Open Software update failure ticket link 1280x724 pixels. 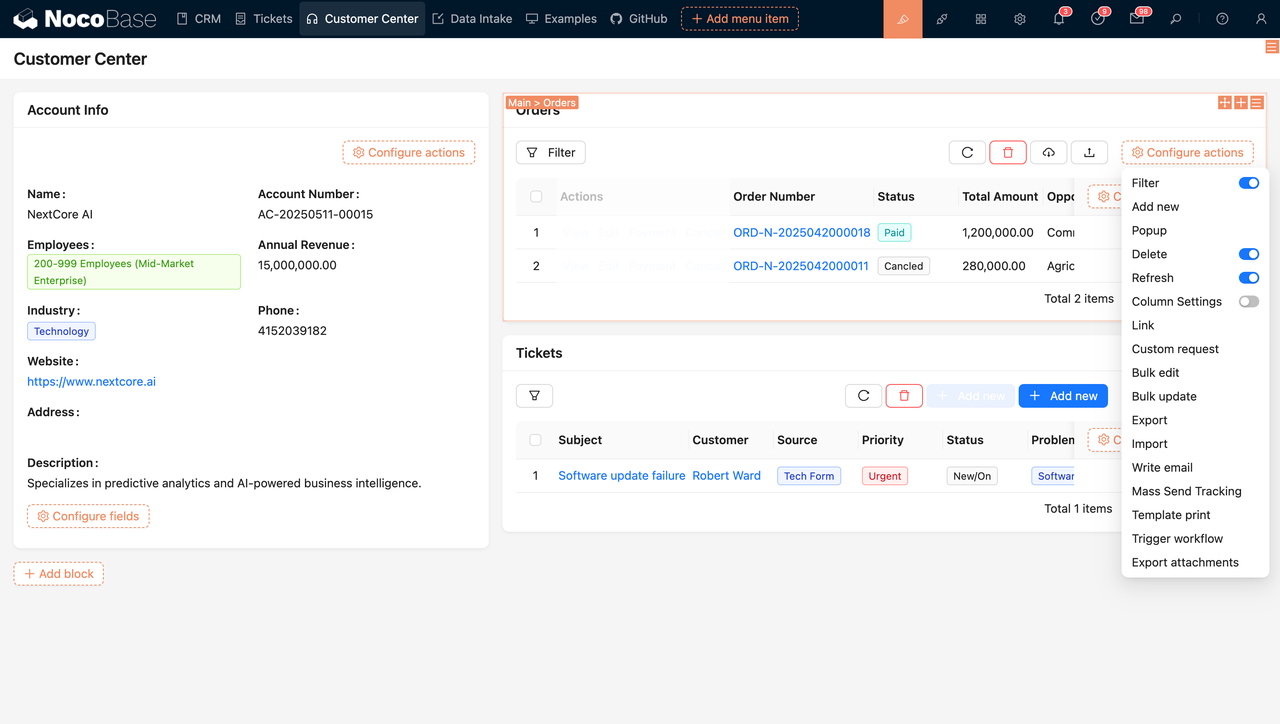click(x=622, y=476)
